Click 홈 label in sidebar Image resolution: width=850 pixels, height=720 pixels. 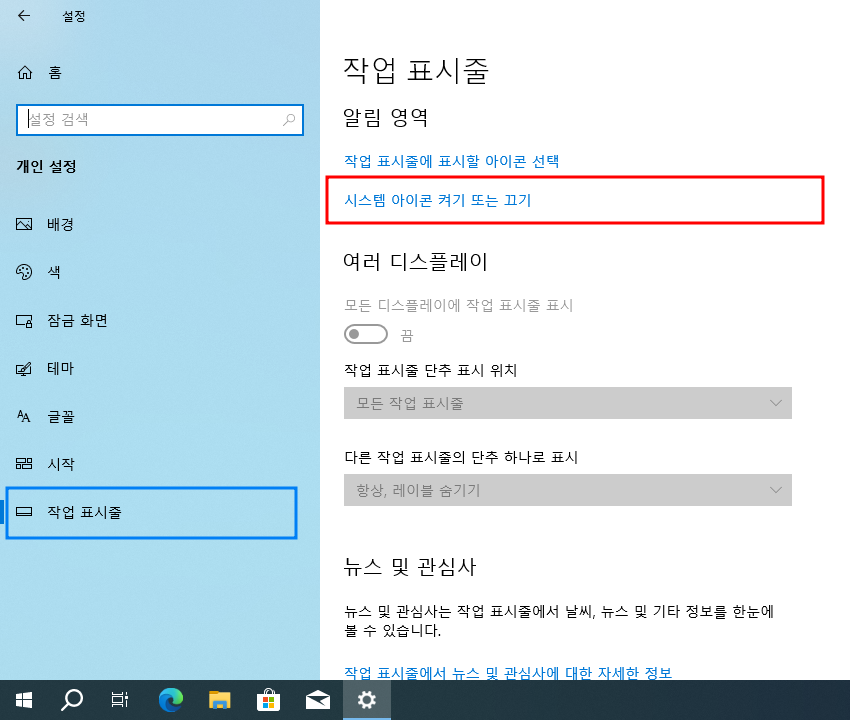(x=55, y=73)
